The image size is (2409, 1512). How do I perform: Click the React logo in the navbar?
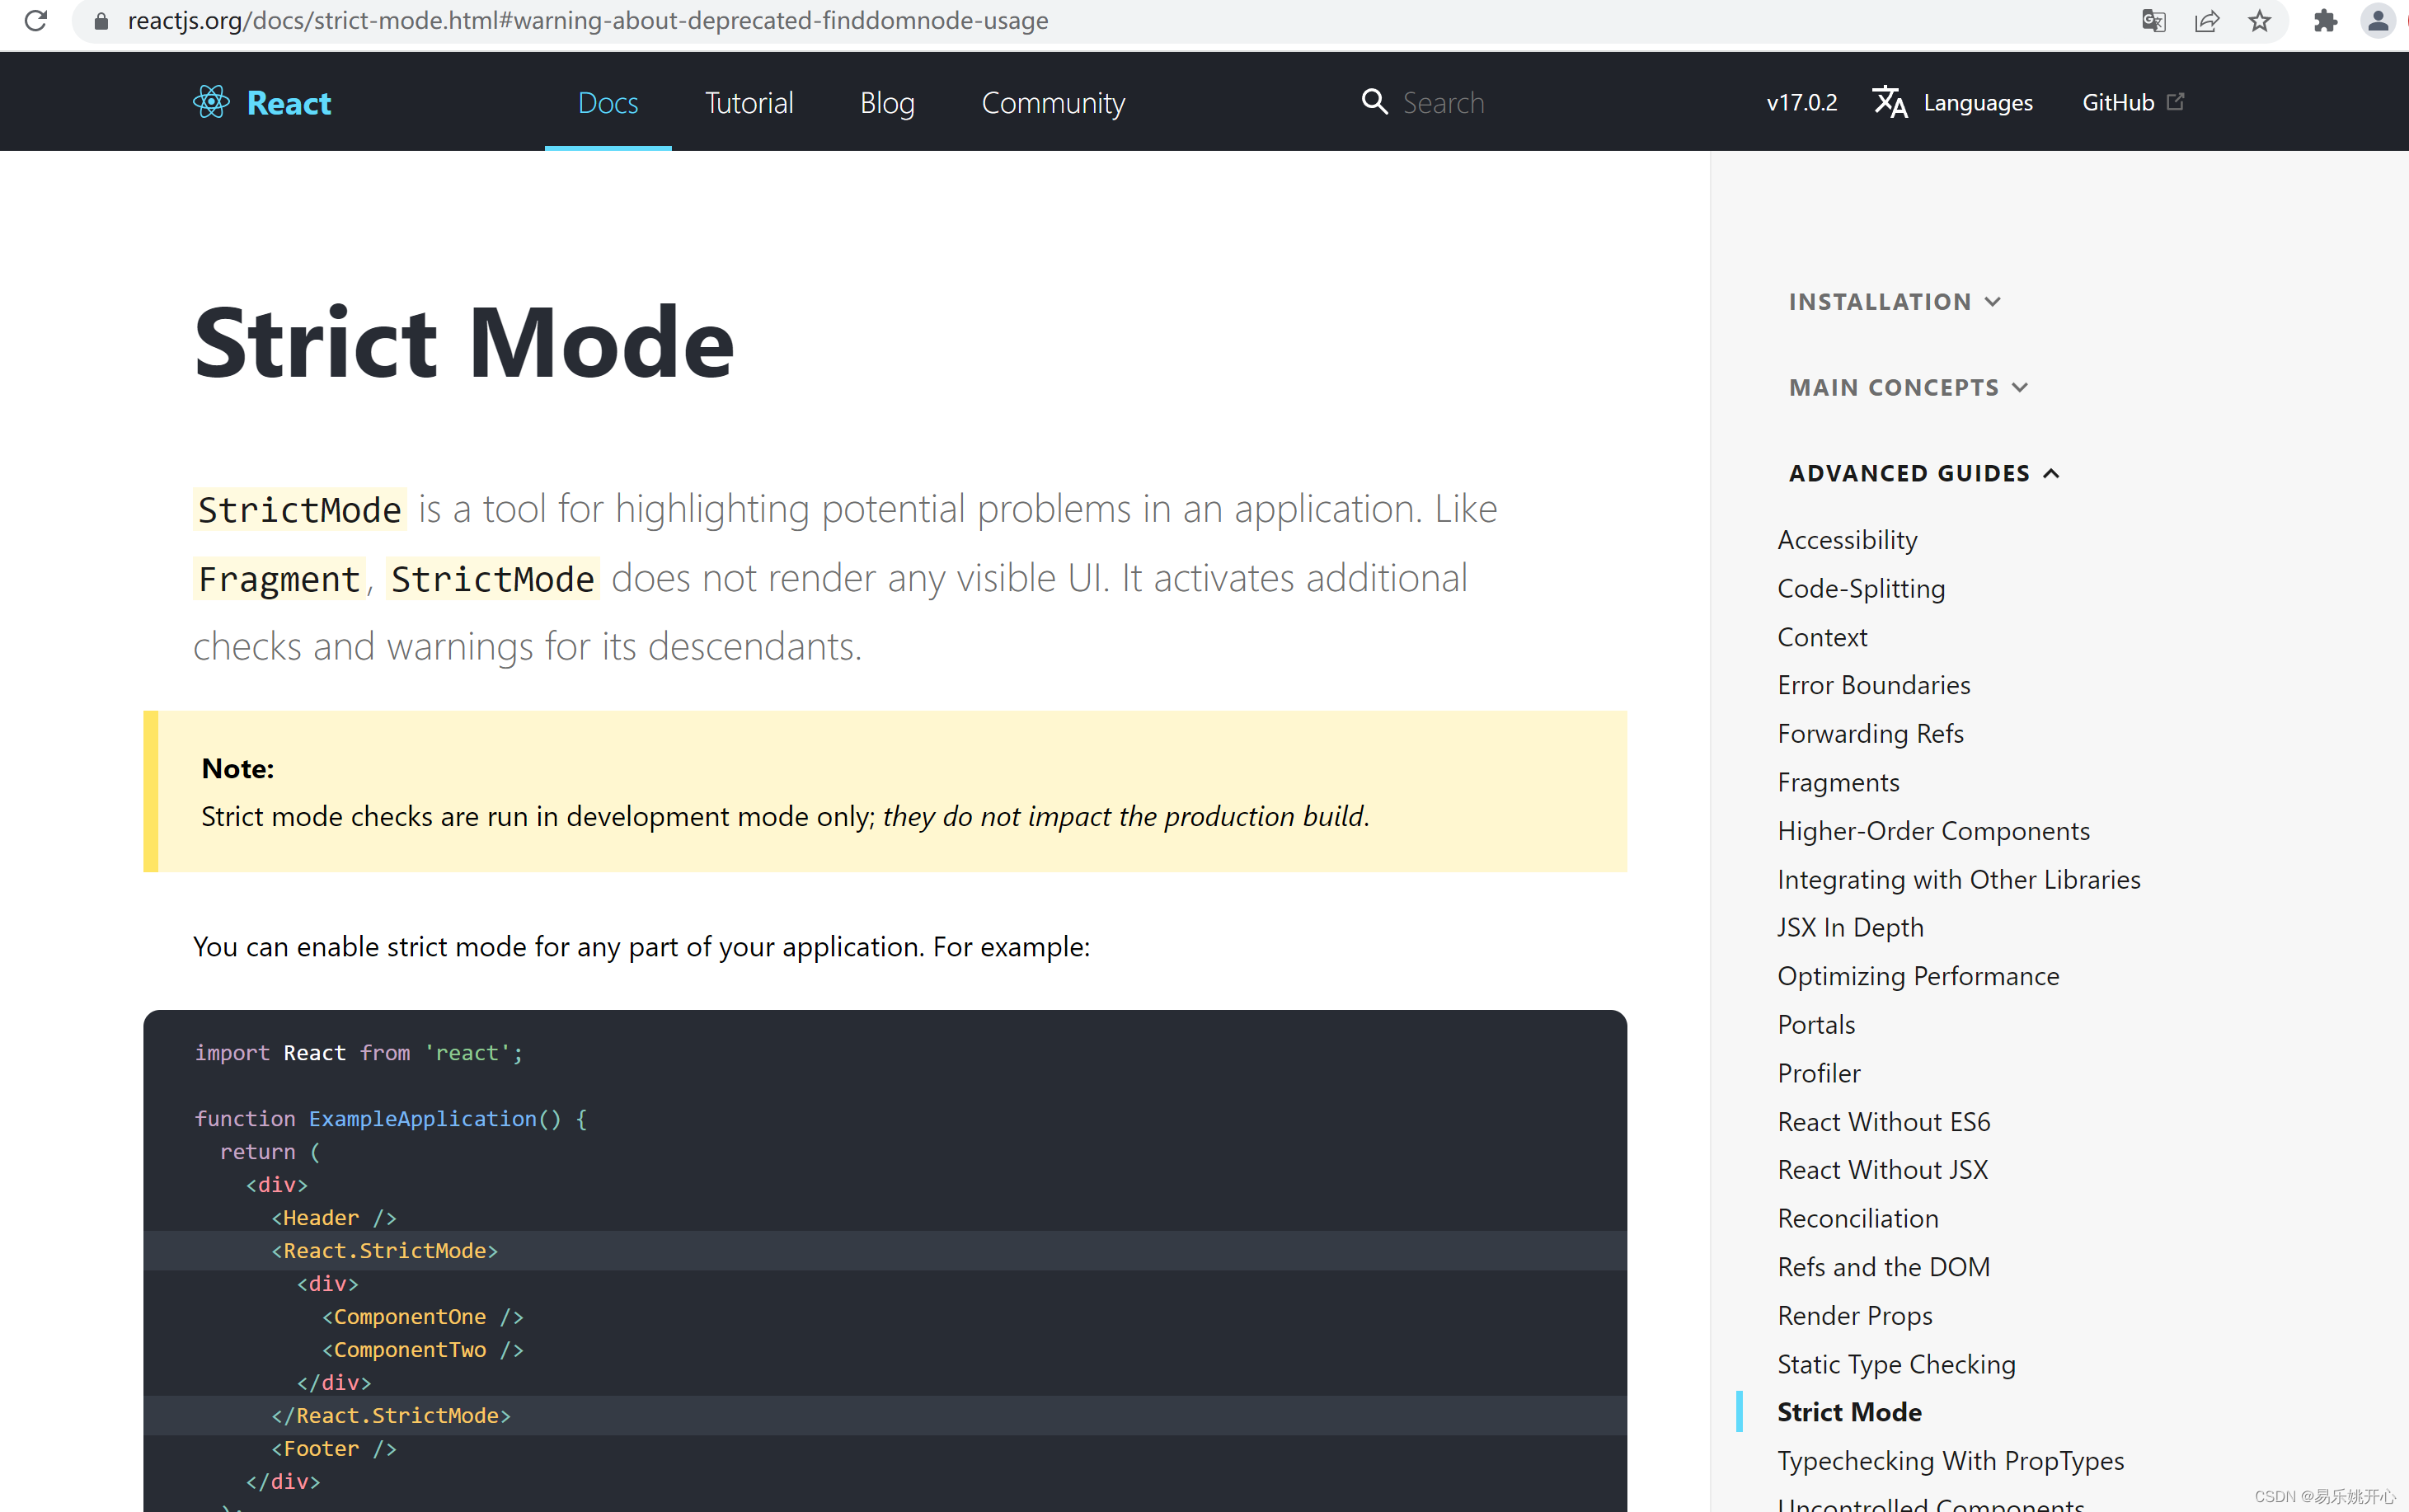(x=211, y=101)
